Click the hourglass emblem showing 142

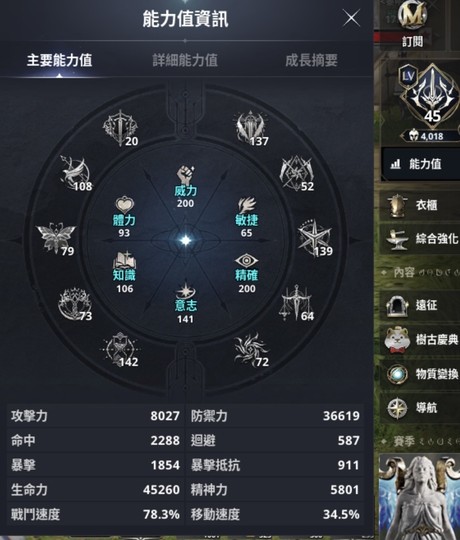(121, 349)
